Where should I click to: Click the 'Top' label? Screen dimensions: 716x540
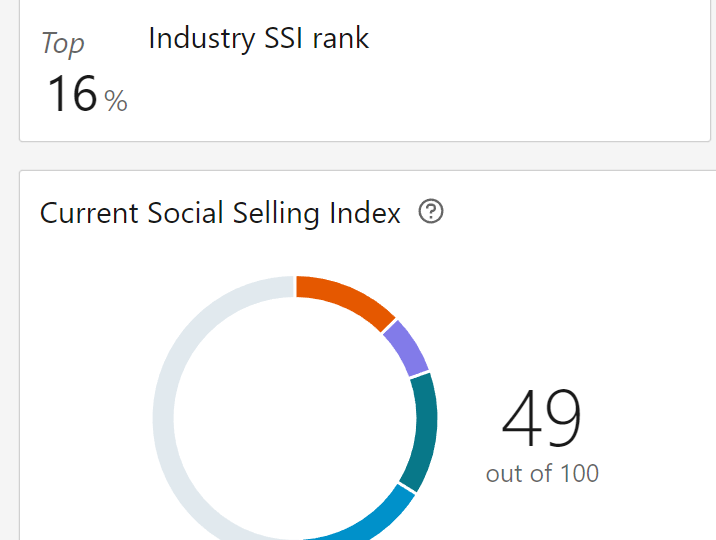[x=63, y=43]
